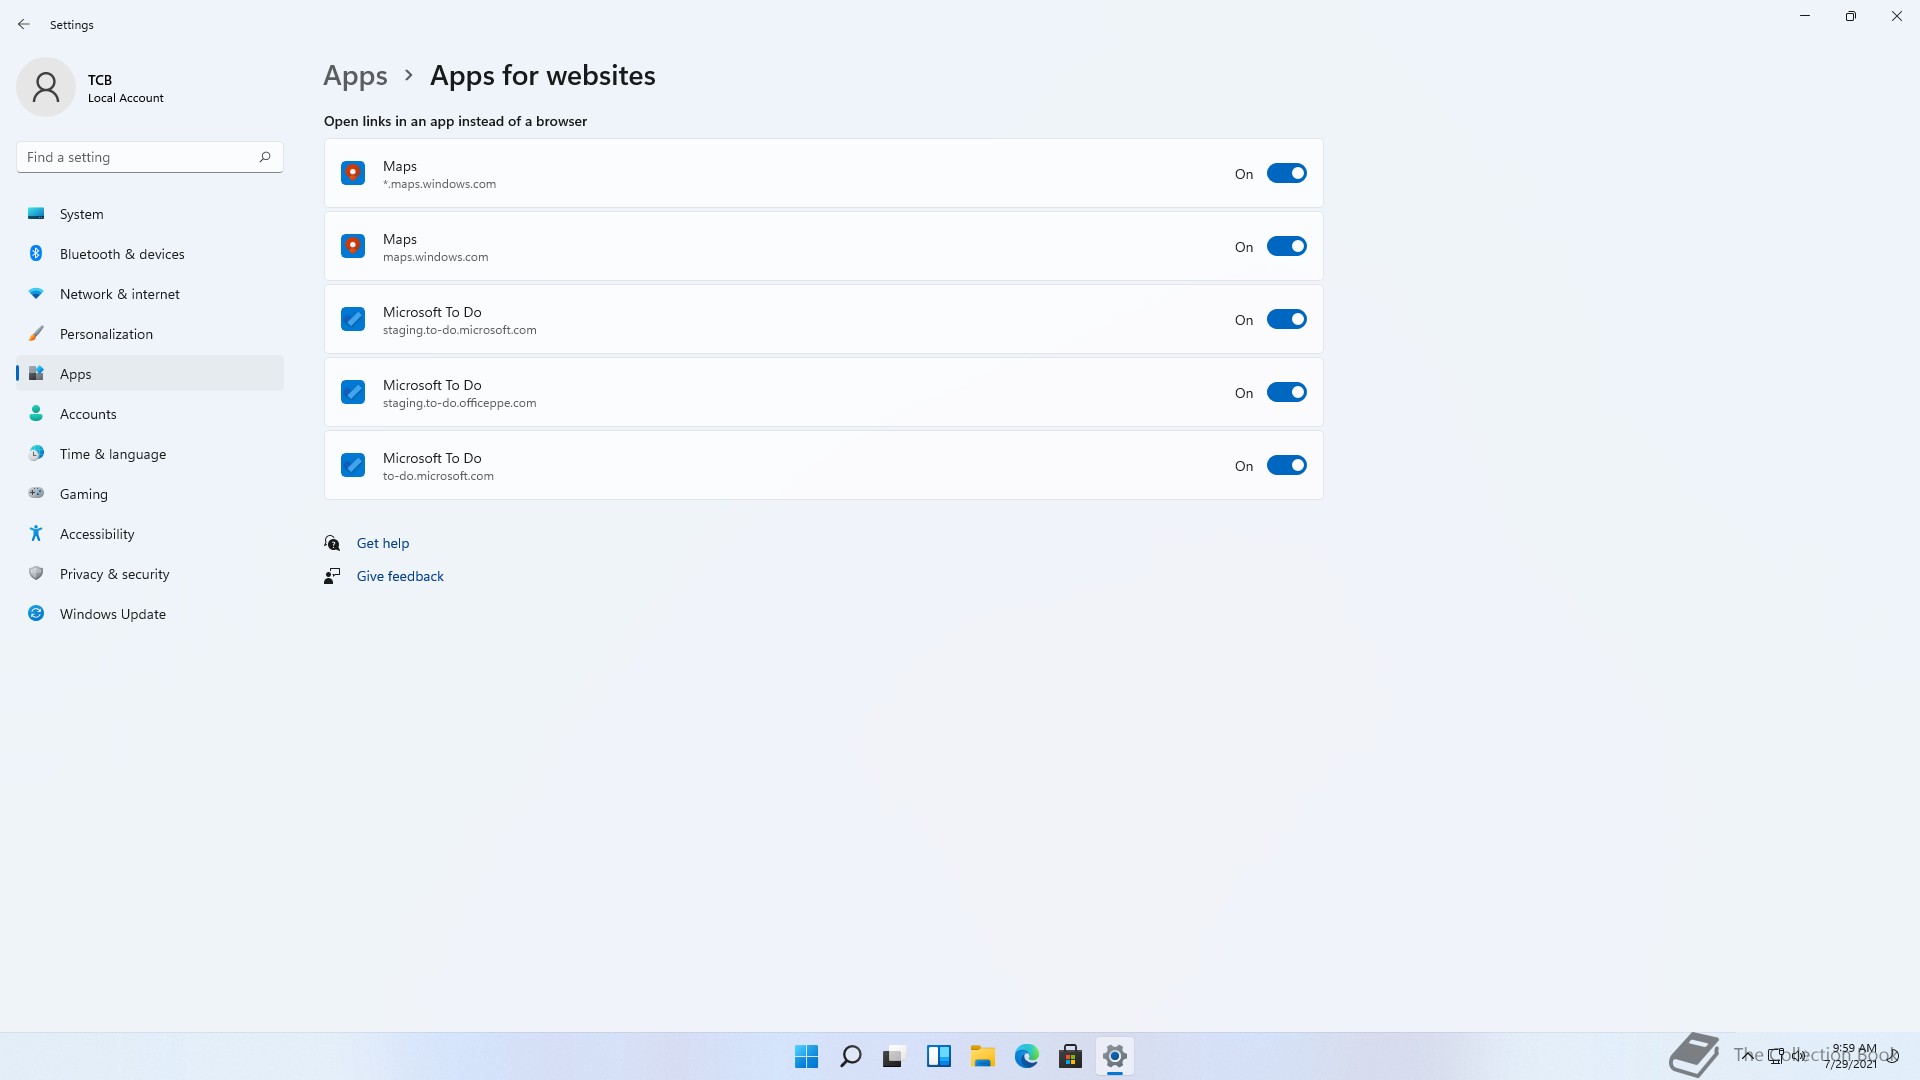Image resolution: width=1920 pixels, height=1080 pixels.
Task: Click the Get help icon
Action: tap(332, 543)
